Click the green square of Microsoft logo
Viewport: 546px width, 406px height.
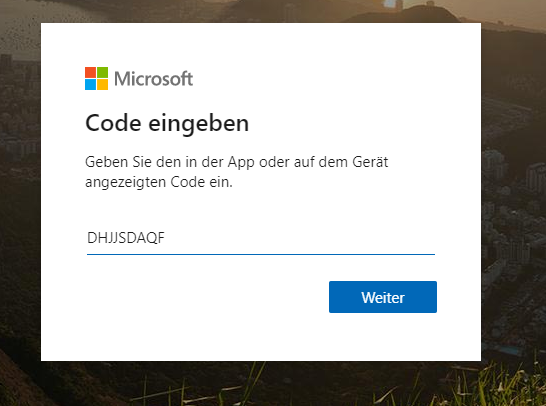[x=102, y=72]
